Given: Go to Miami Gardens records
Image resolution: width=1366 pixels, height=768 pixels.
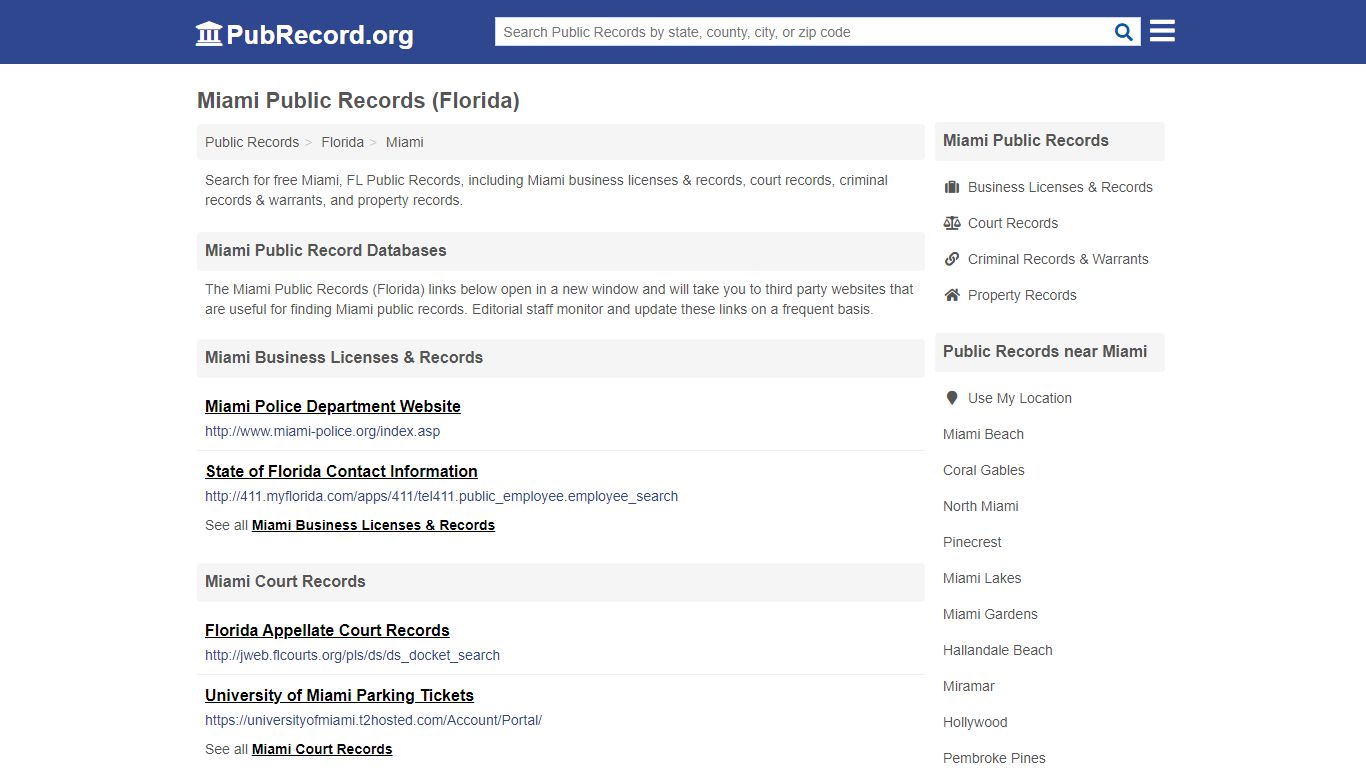Looking at the screenshot, I should point(990,614).
